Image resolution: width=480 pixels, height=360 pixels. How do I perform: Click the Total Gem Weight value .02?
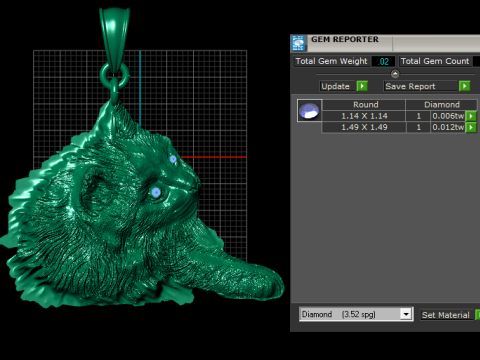tap(383, 61)
